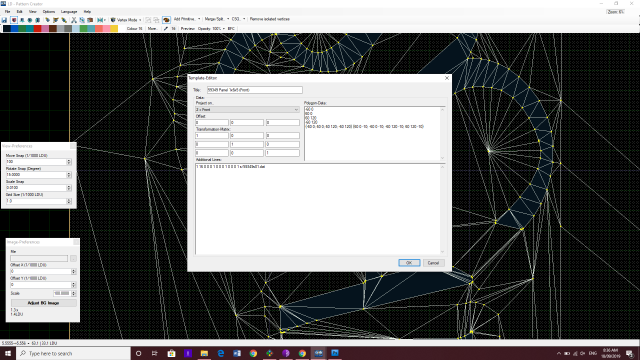Pick the red colour swatch in the palette
The height and width of the screenshot is (360, 640).
(38, 29)
